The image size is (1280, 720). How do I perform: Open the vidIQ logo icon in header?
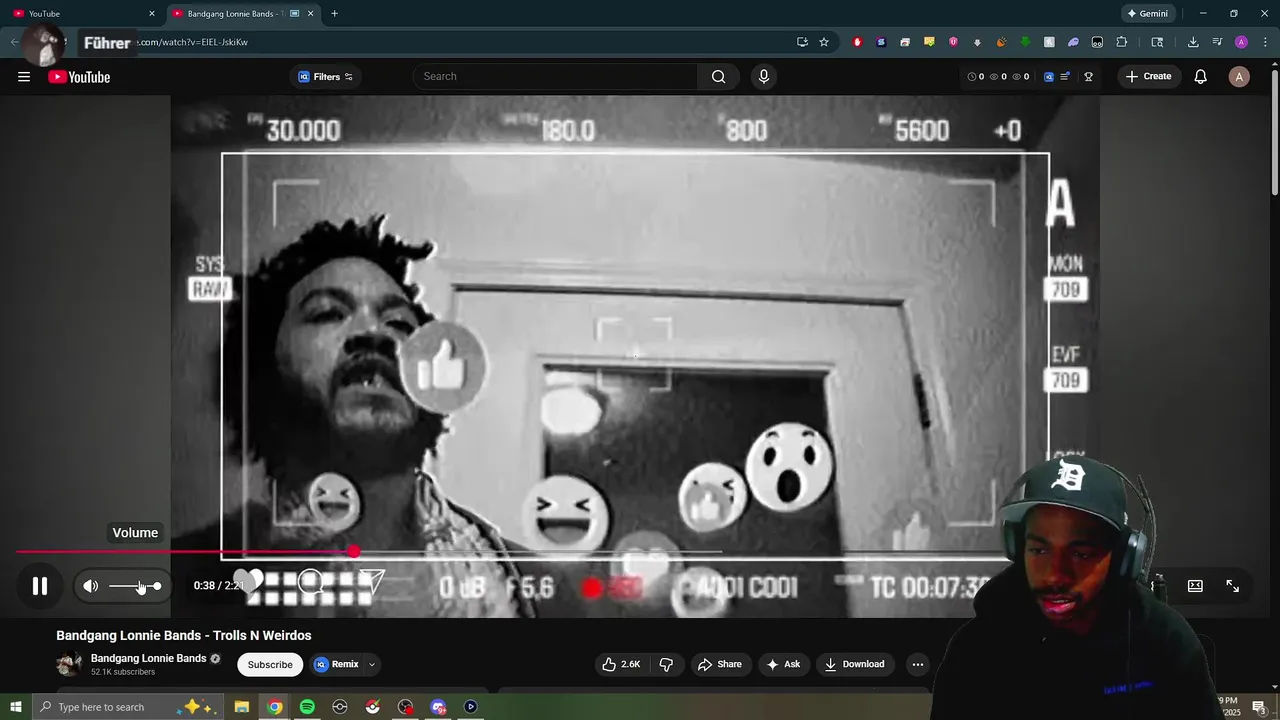click(1049, 77)
